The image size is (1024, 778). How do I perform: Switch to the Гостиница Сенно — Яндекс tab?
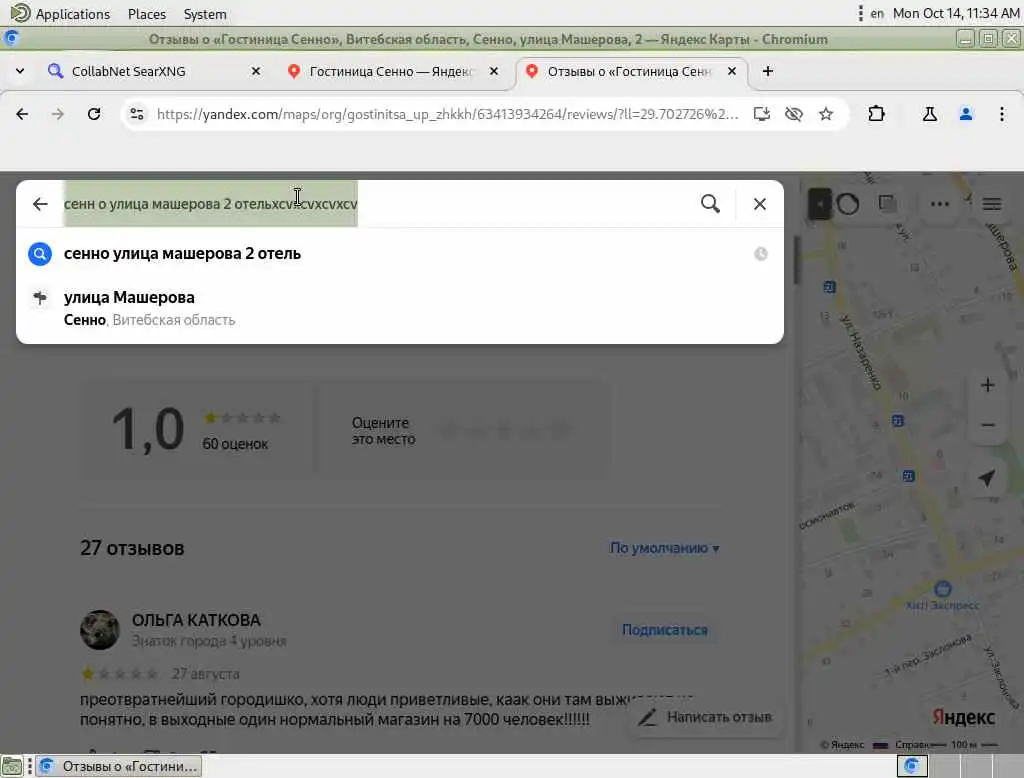pyautogui.click(x=392, y=71)
